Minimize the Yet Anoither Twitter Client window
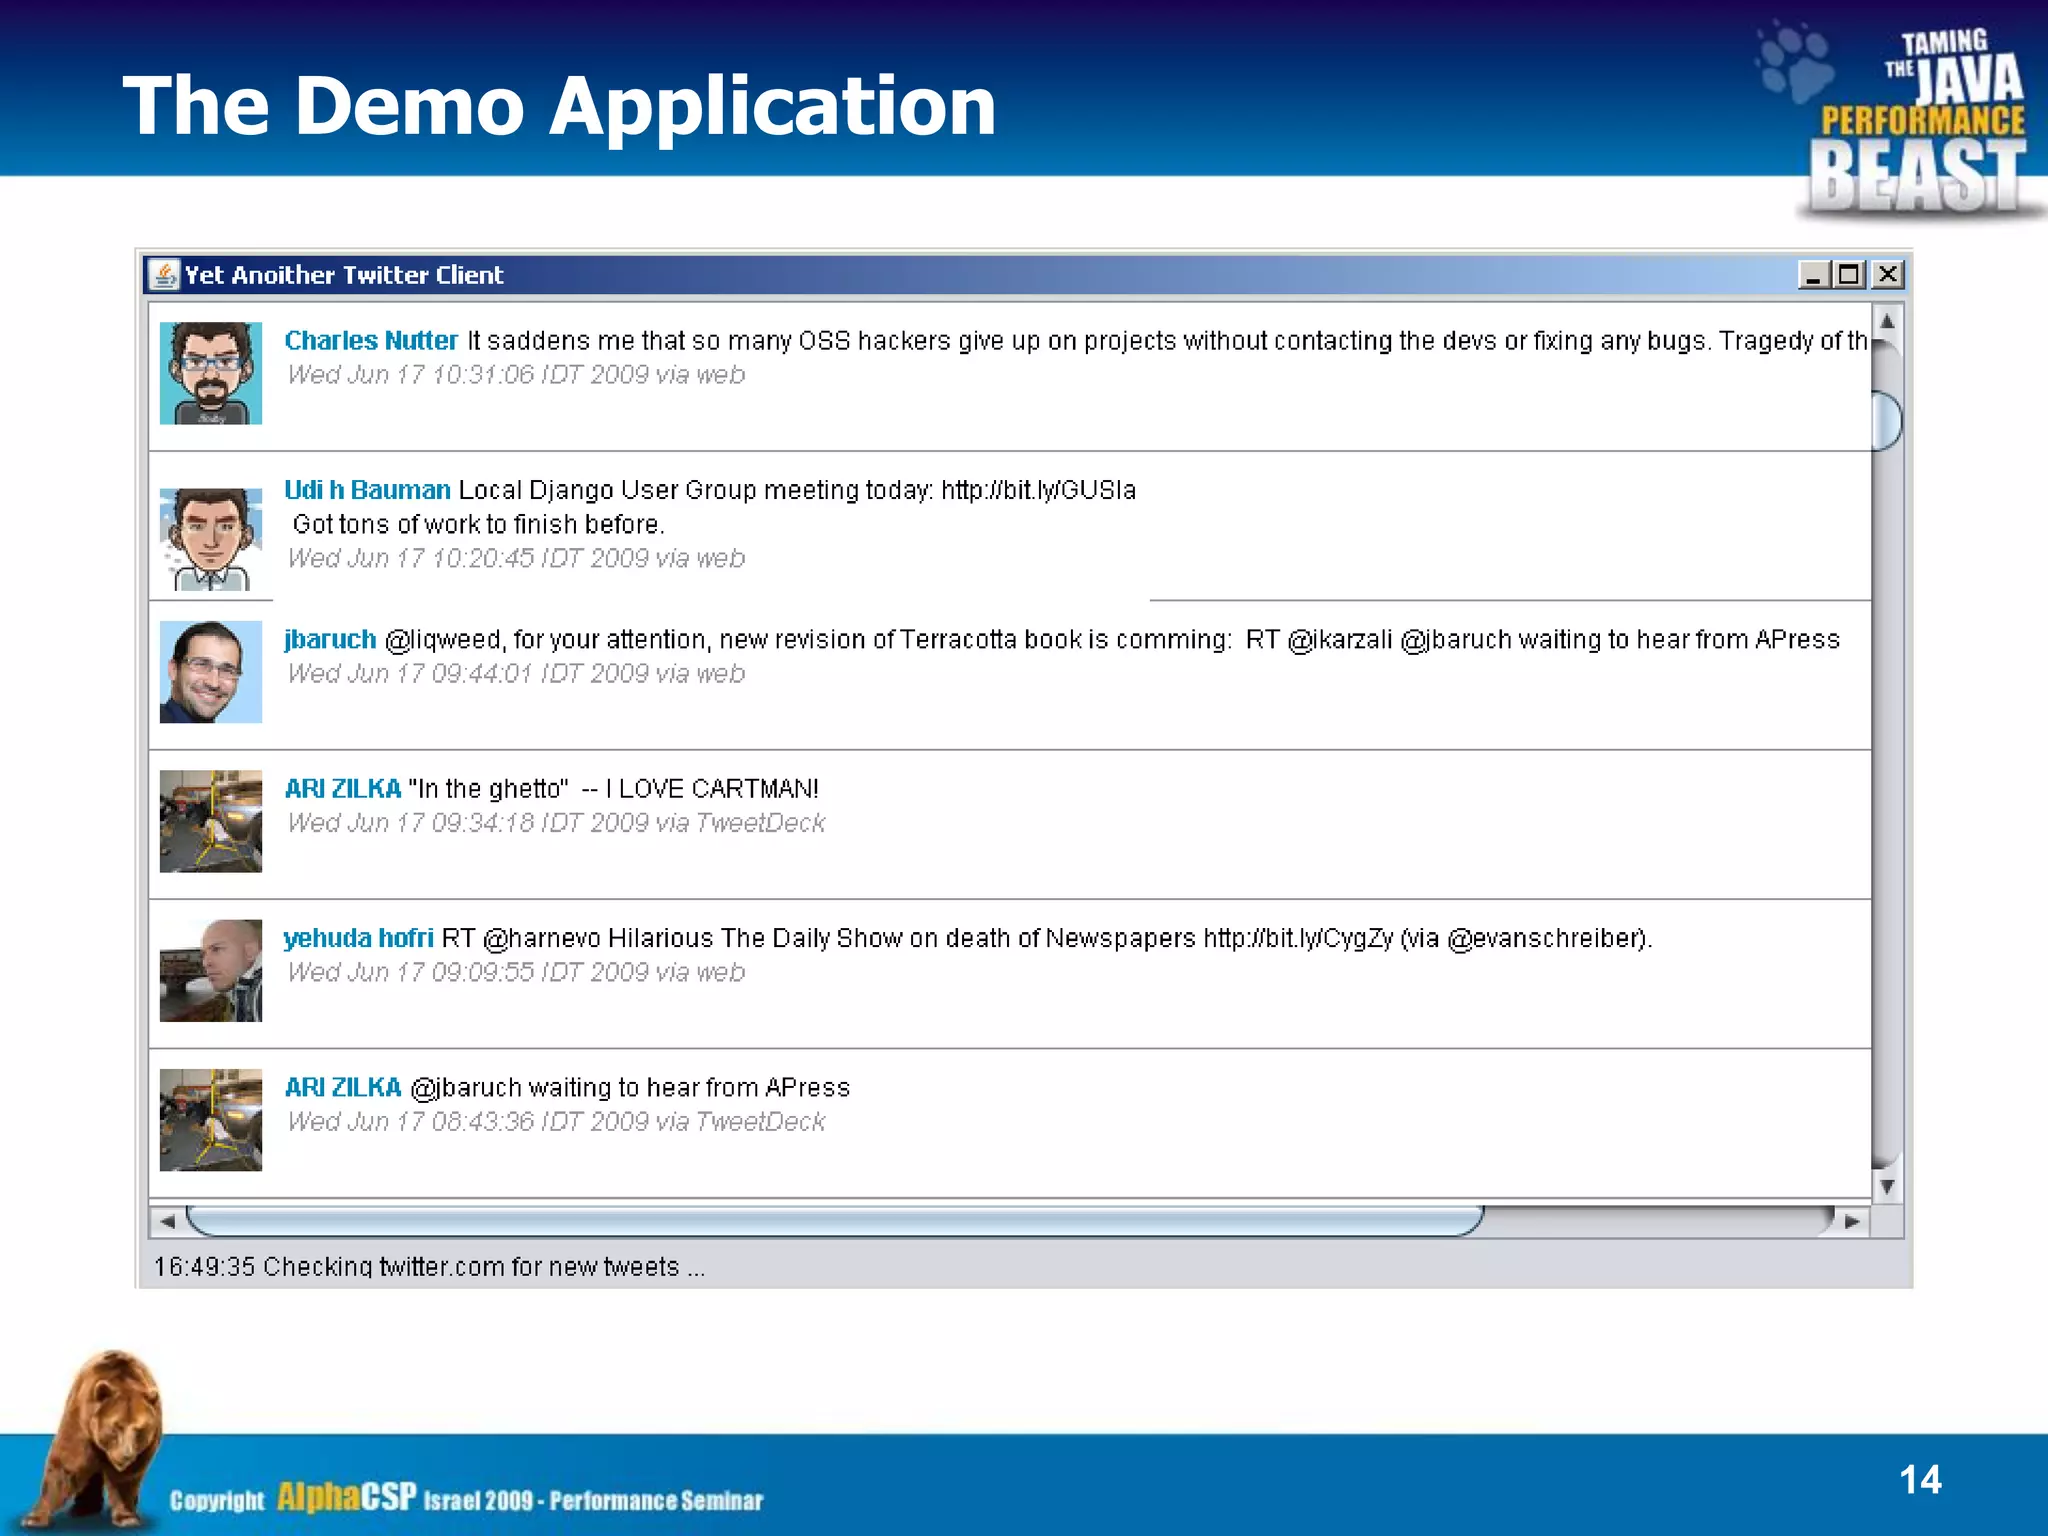The image size is (2048, 1536). 1814,275
